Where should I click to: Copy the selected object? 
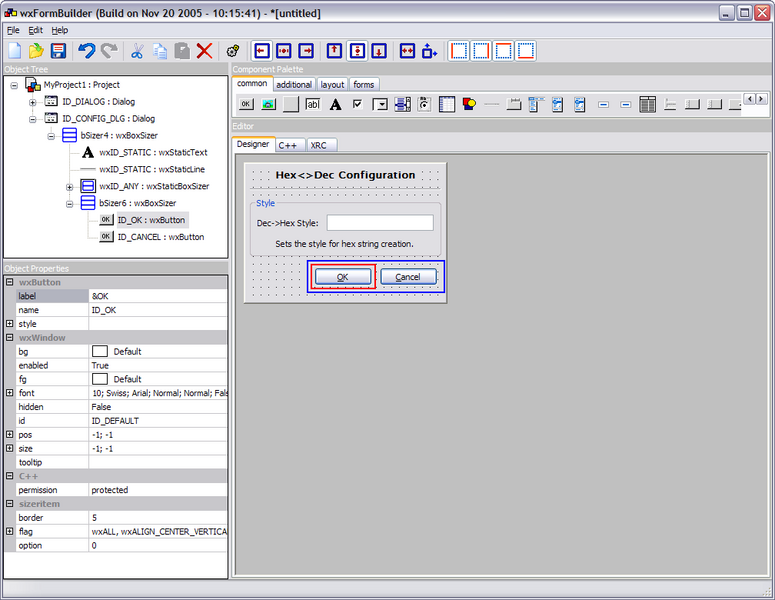click(160, 51)
